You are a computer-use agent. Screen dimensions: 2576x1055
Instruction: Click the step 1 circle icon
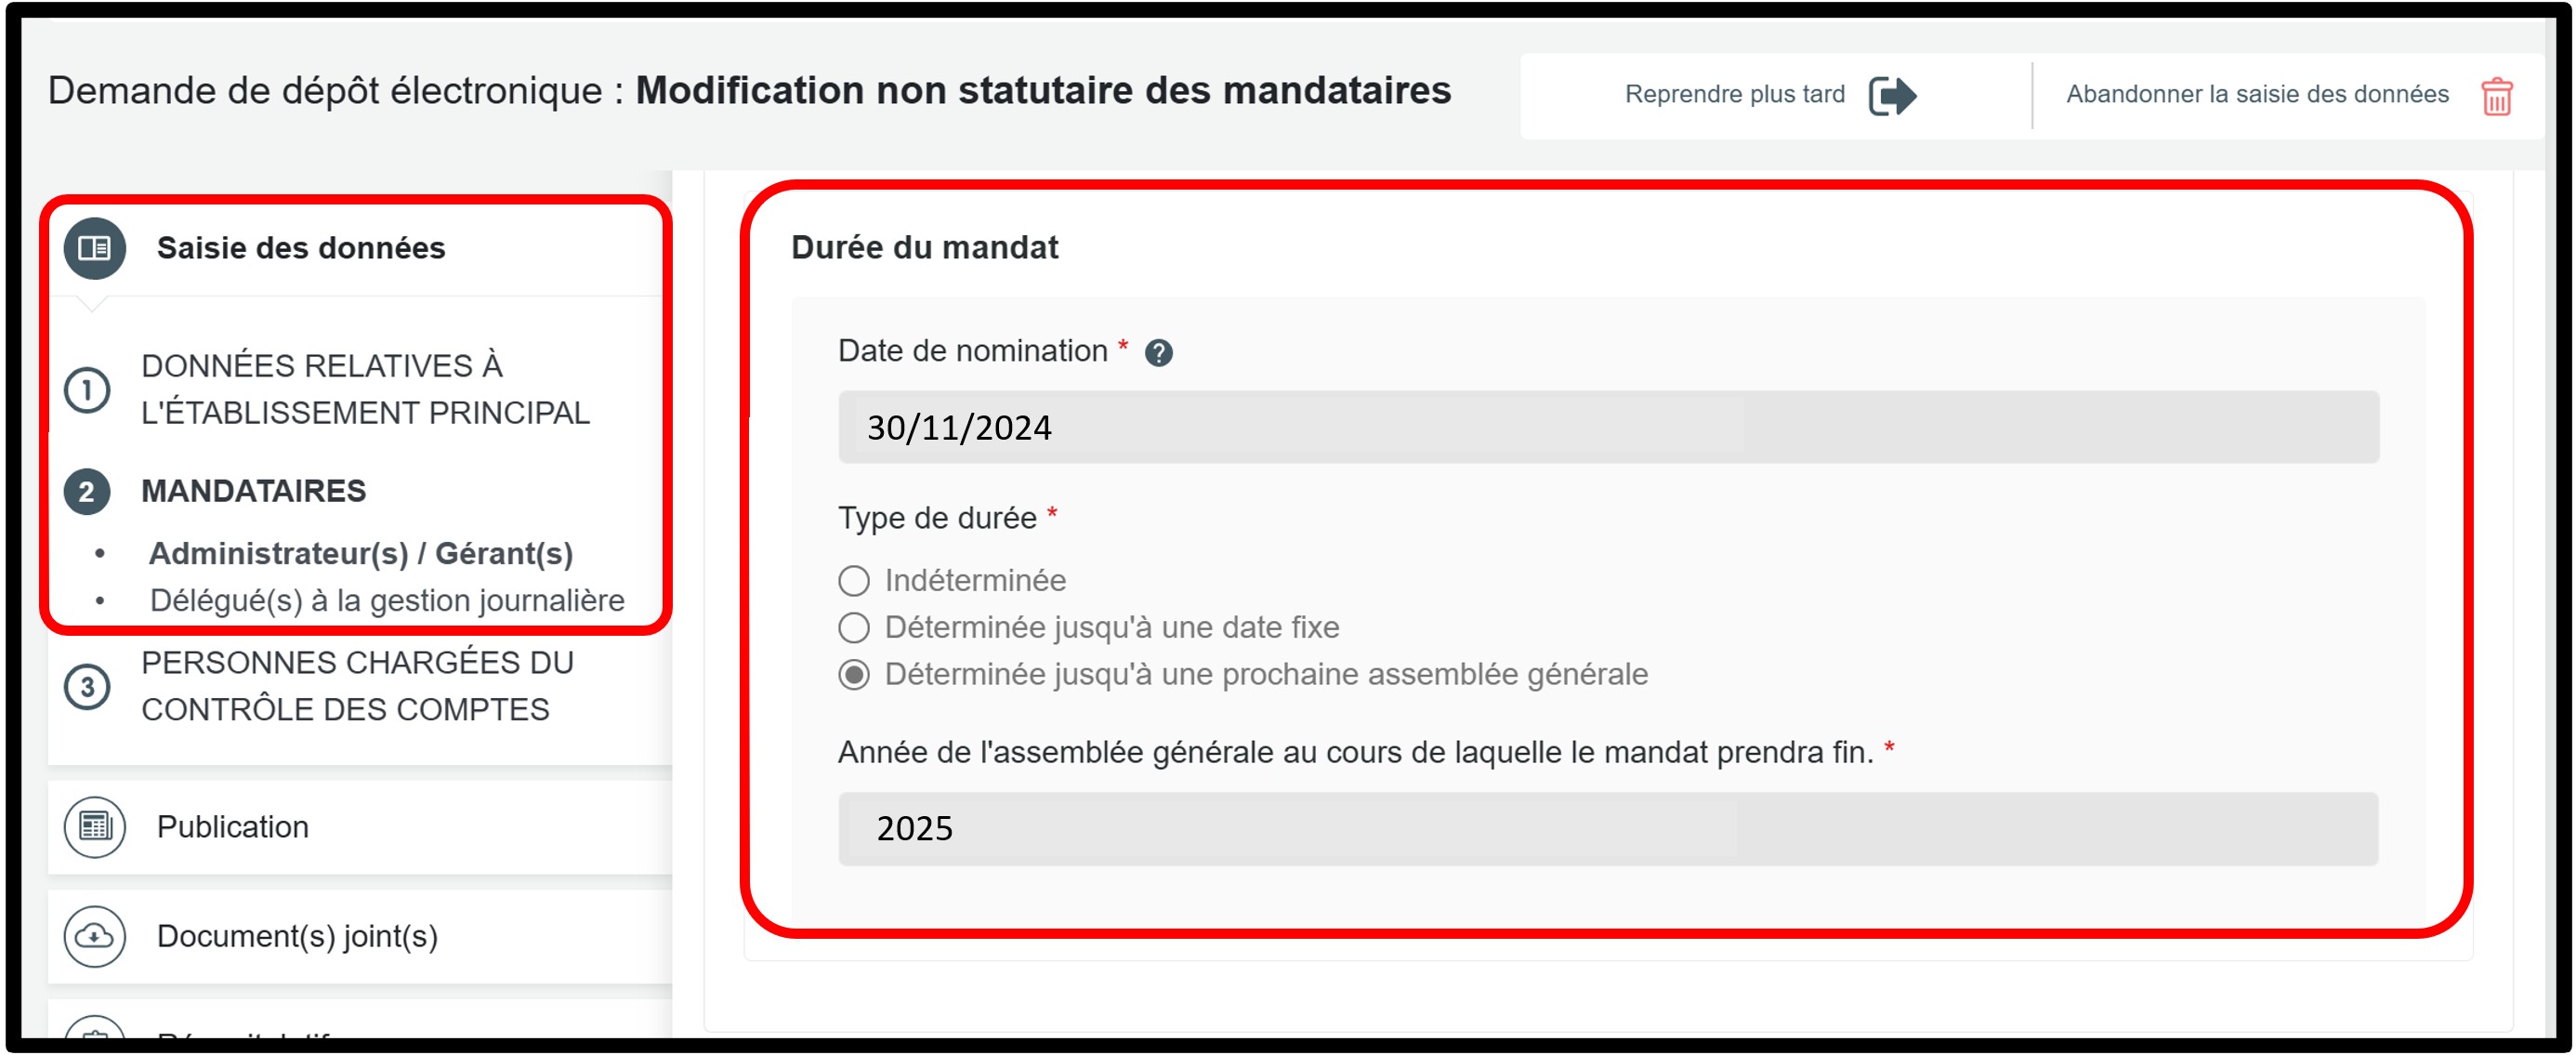point(87,390)
